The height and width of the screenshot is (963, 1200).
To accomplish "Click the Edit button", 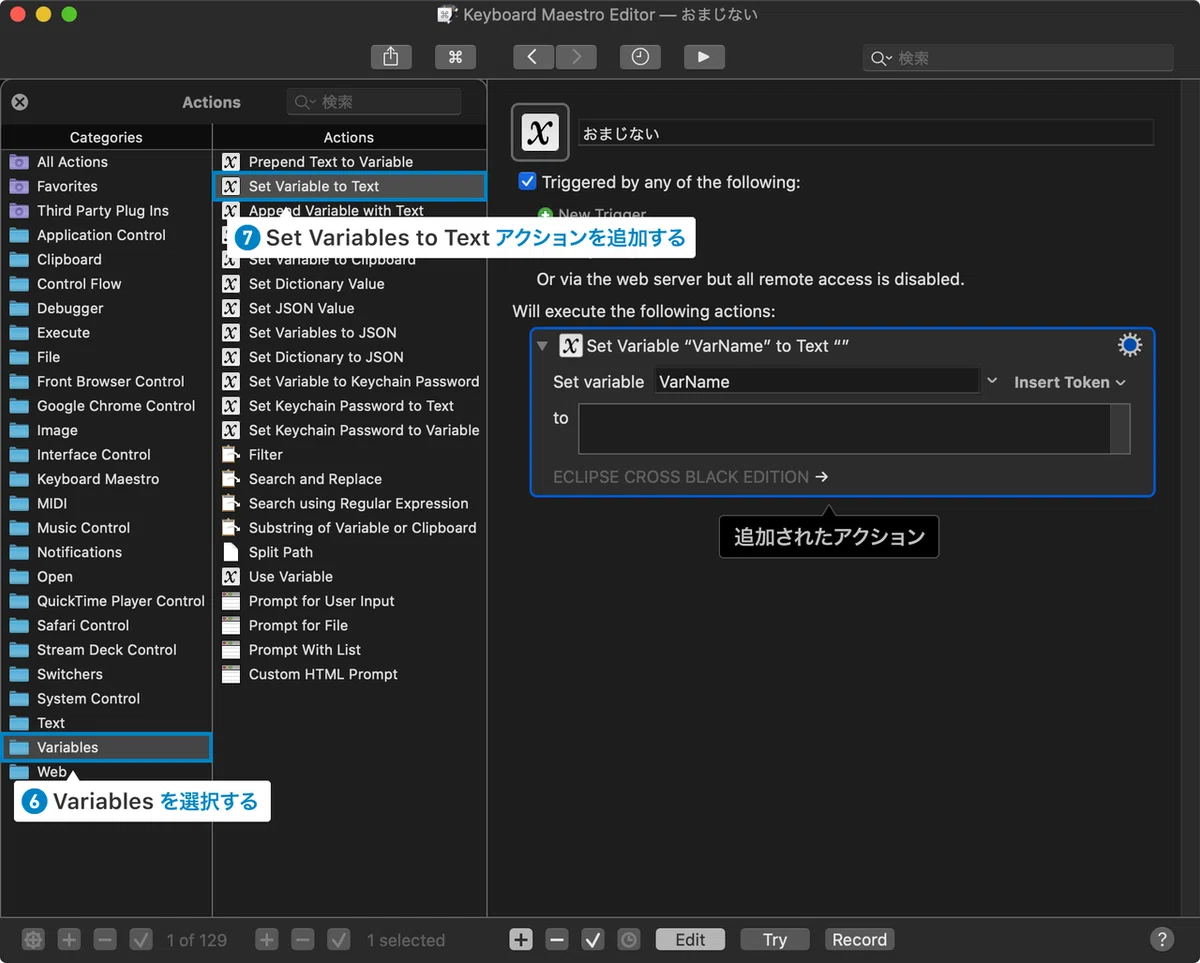I will click(690, 939).
